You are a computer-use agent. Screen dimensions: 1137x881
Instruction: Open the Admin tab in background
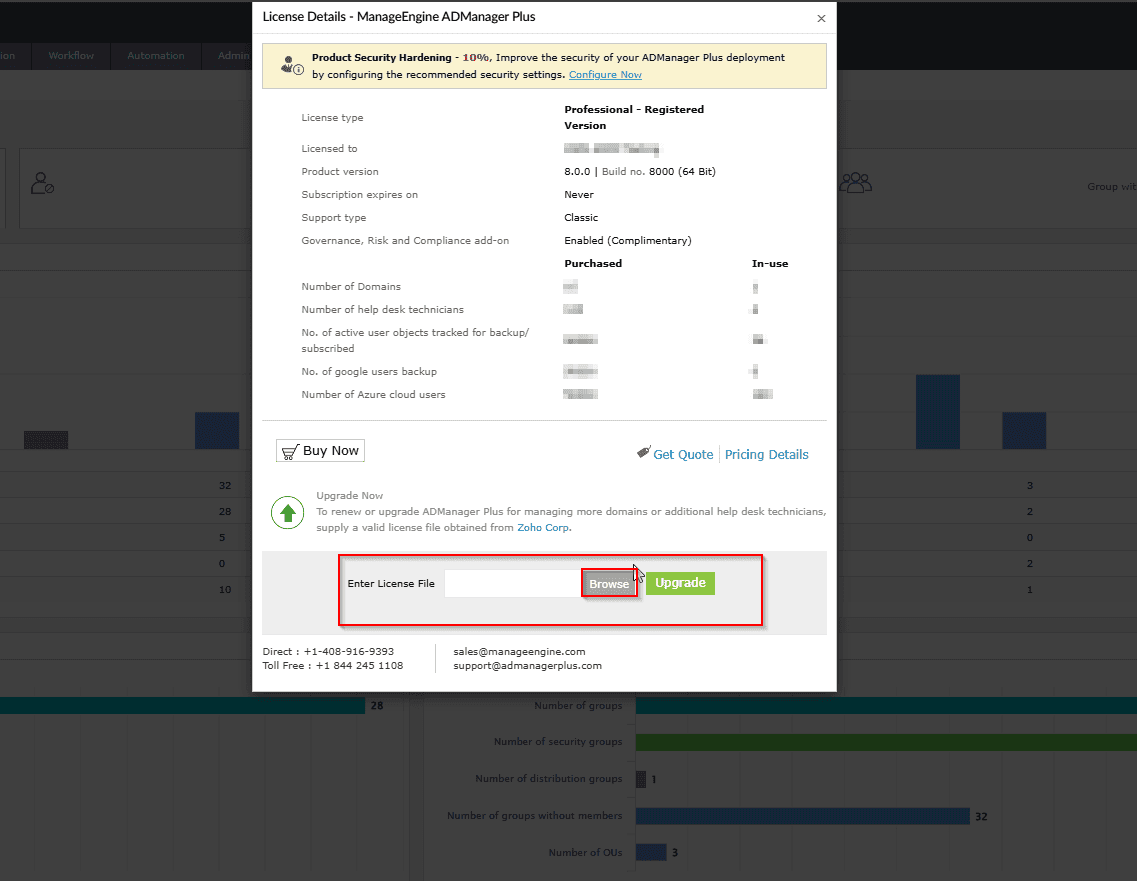coord(233,56)
